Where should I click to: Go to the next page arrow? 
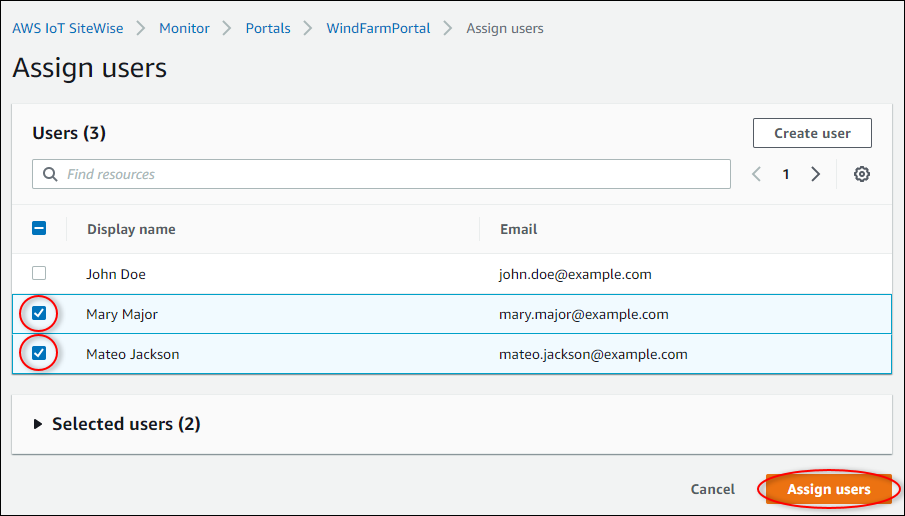pos(816,174)
